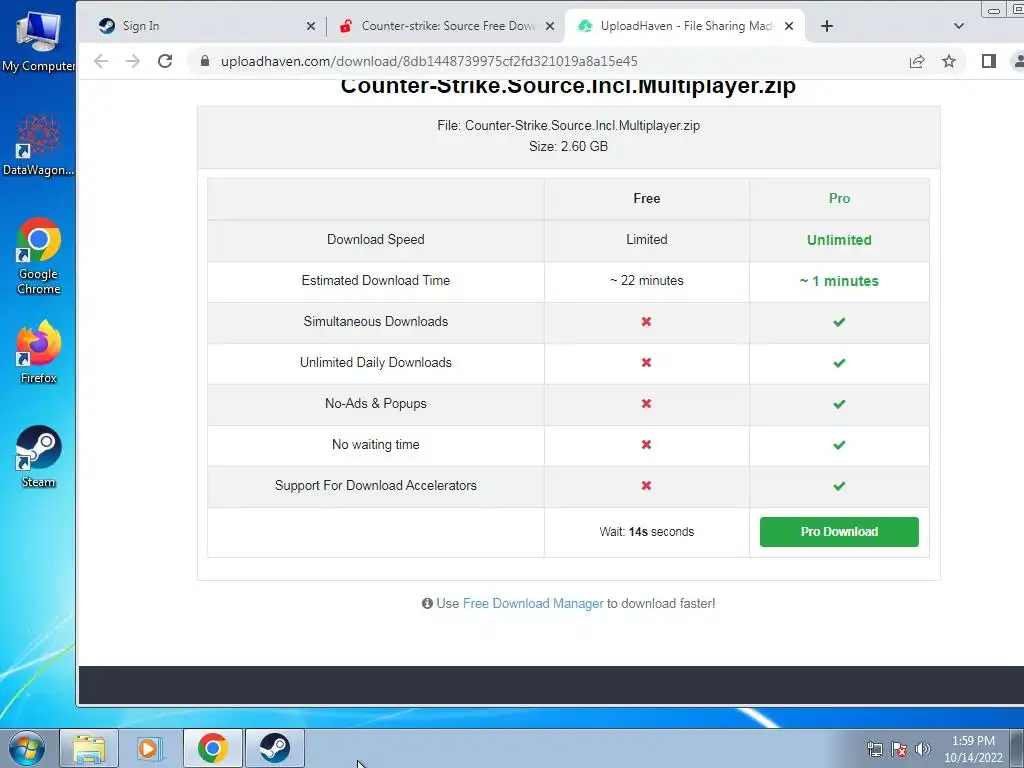The height and width of the screenshot is (768, 1024).
Task: Switch to the Counter-strike: Source Free Download tab
Action: coord(446,26)
